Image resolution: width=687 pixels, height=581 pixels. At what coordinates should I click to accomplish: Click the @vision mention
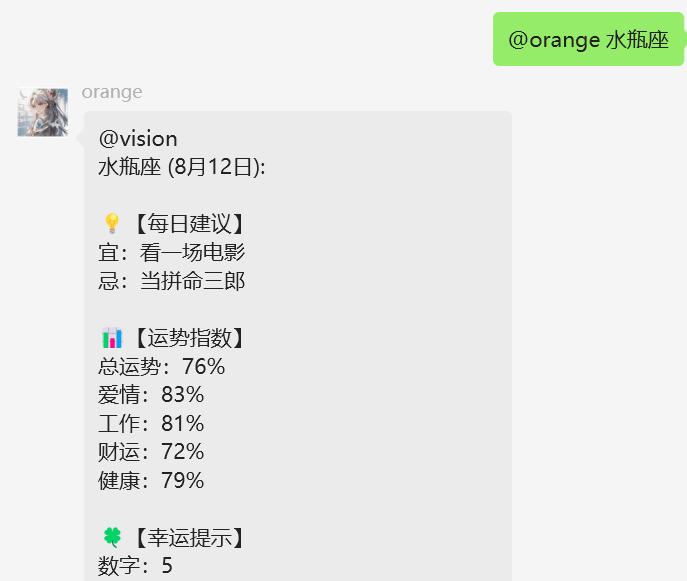click(138, 139)
